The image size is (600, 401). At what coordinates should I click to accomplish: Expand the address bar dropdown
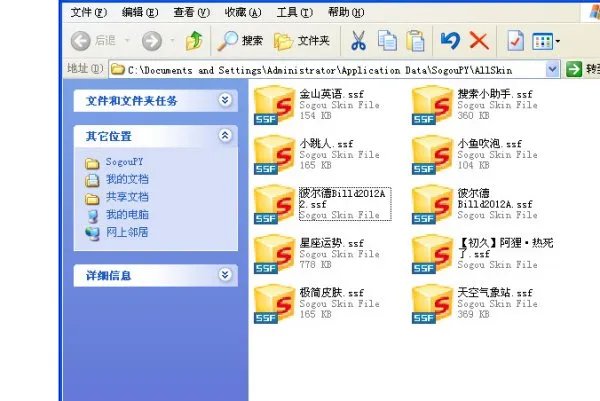click(x=553, y=69)
